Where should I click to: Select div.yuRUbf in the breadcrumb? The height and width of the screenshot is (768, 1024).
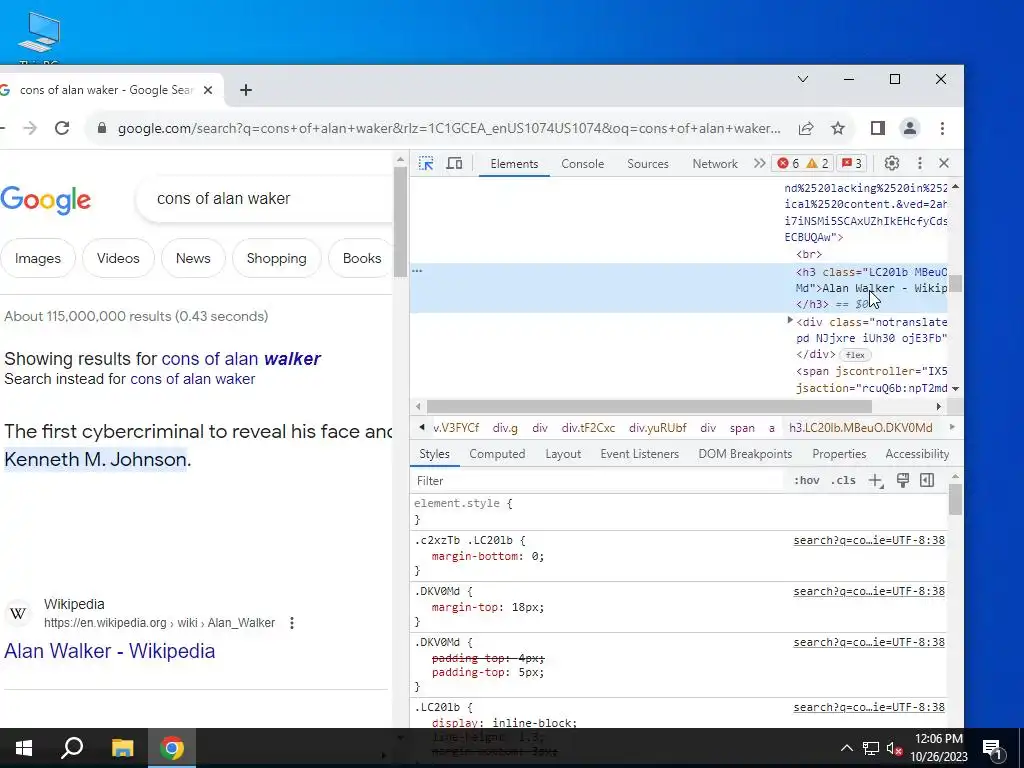pos(658,428)
